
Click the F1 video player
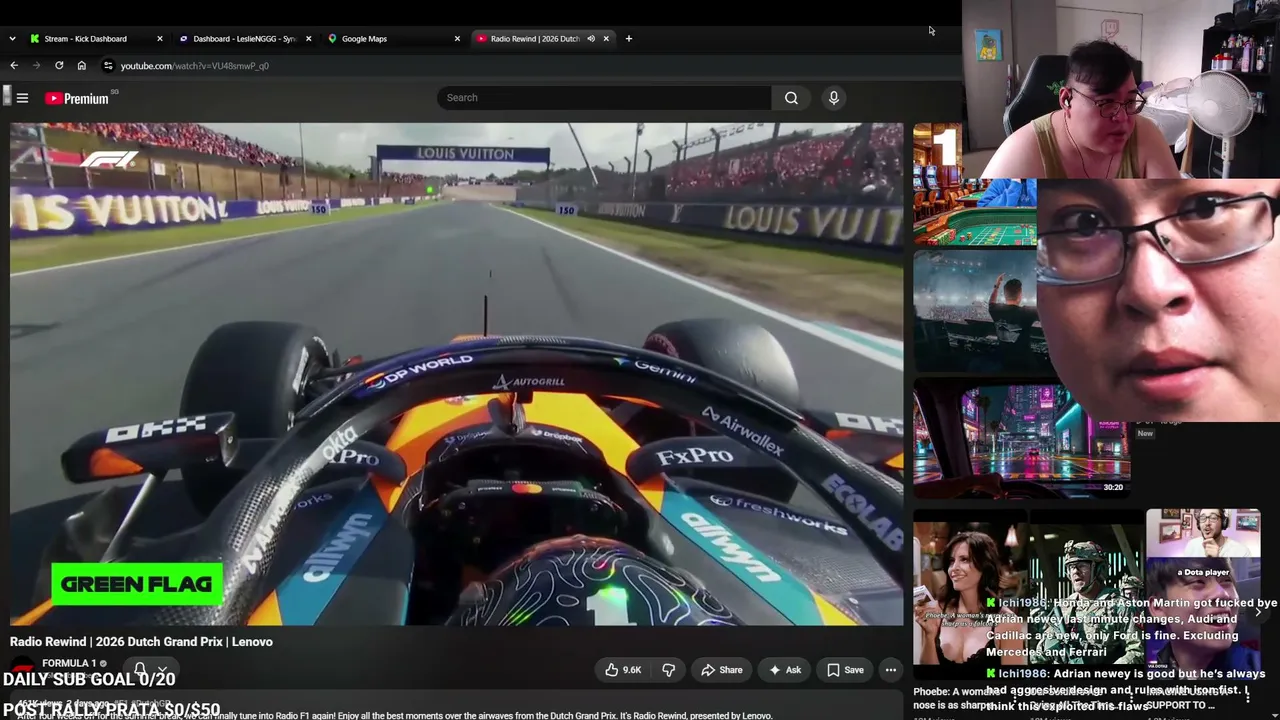(457, 374)
